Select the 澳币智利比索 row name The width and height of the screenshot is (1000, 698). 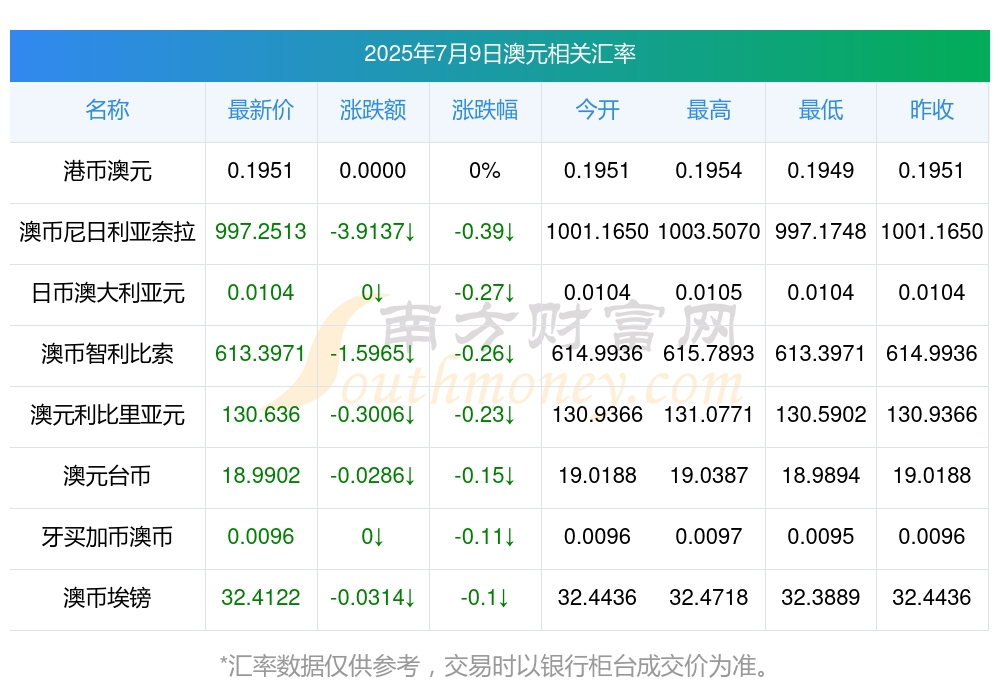coord(107,353)
